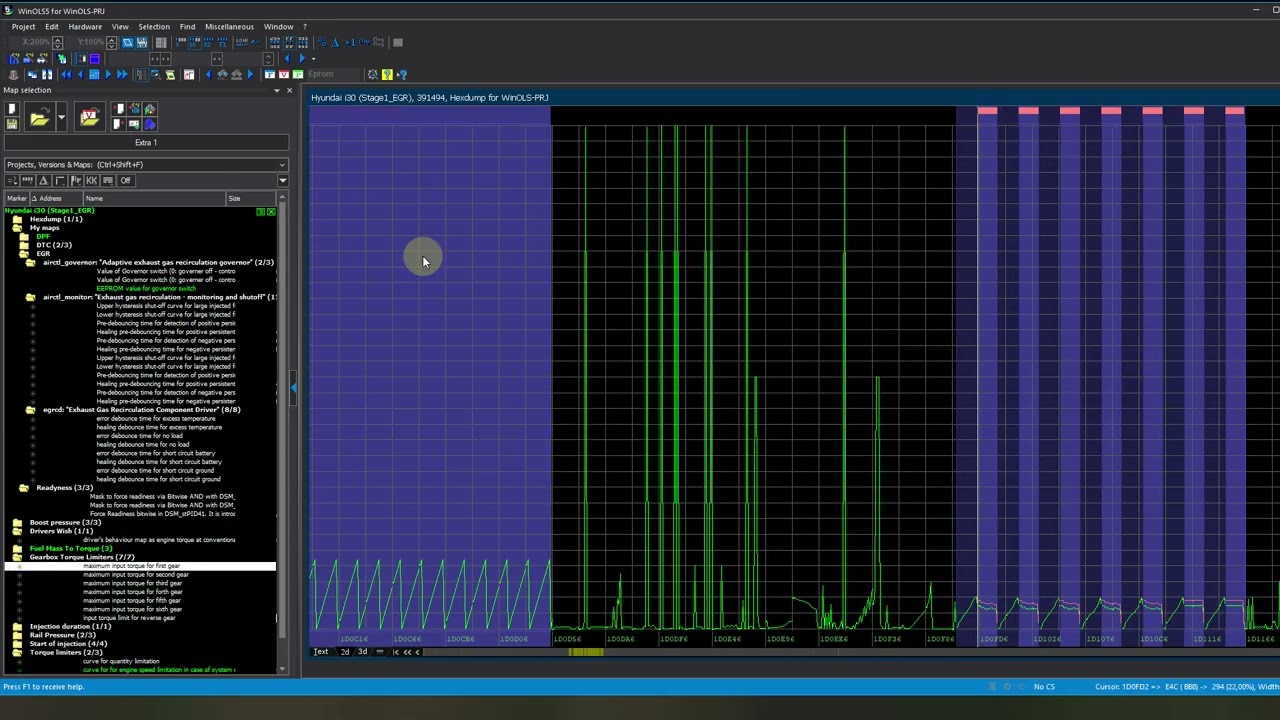The image size is (1280, 720).
Task: Open the Miscellaneous menu
Action: [229, 27]
